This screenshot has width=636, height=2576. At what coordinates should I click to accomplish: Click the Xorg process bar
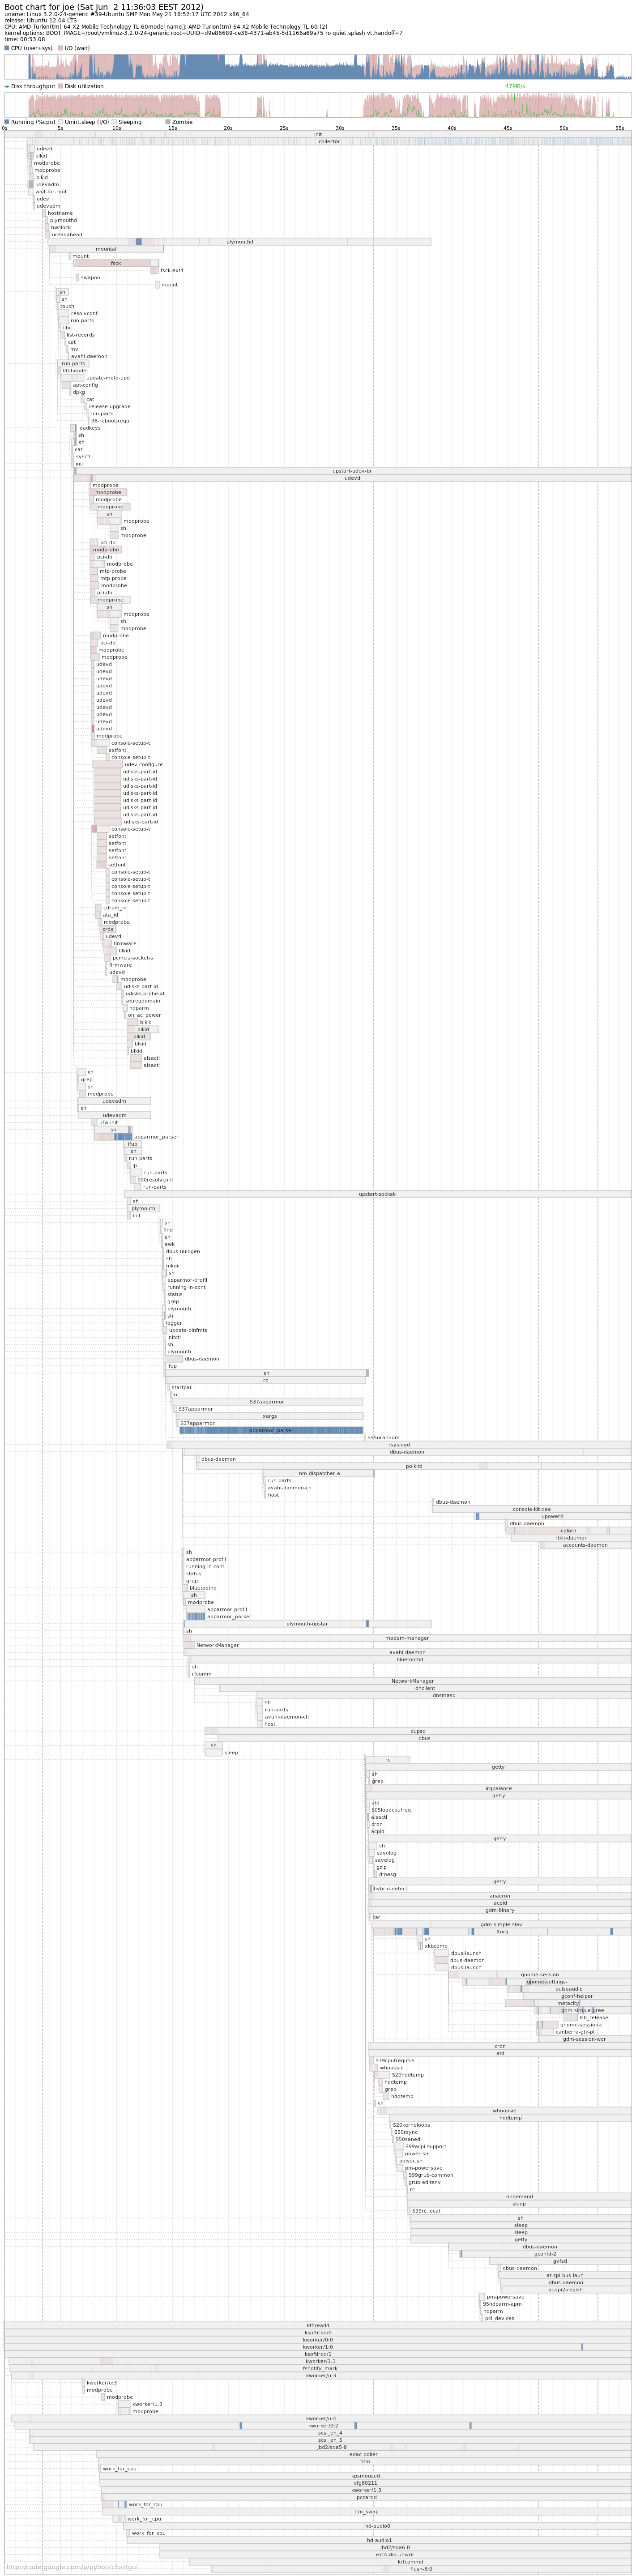(502, 1932)
